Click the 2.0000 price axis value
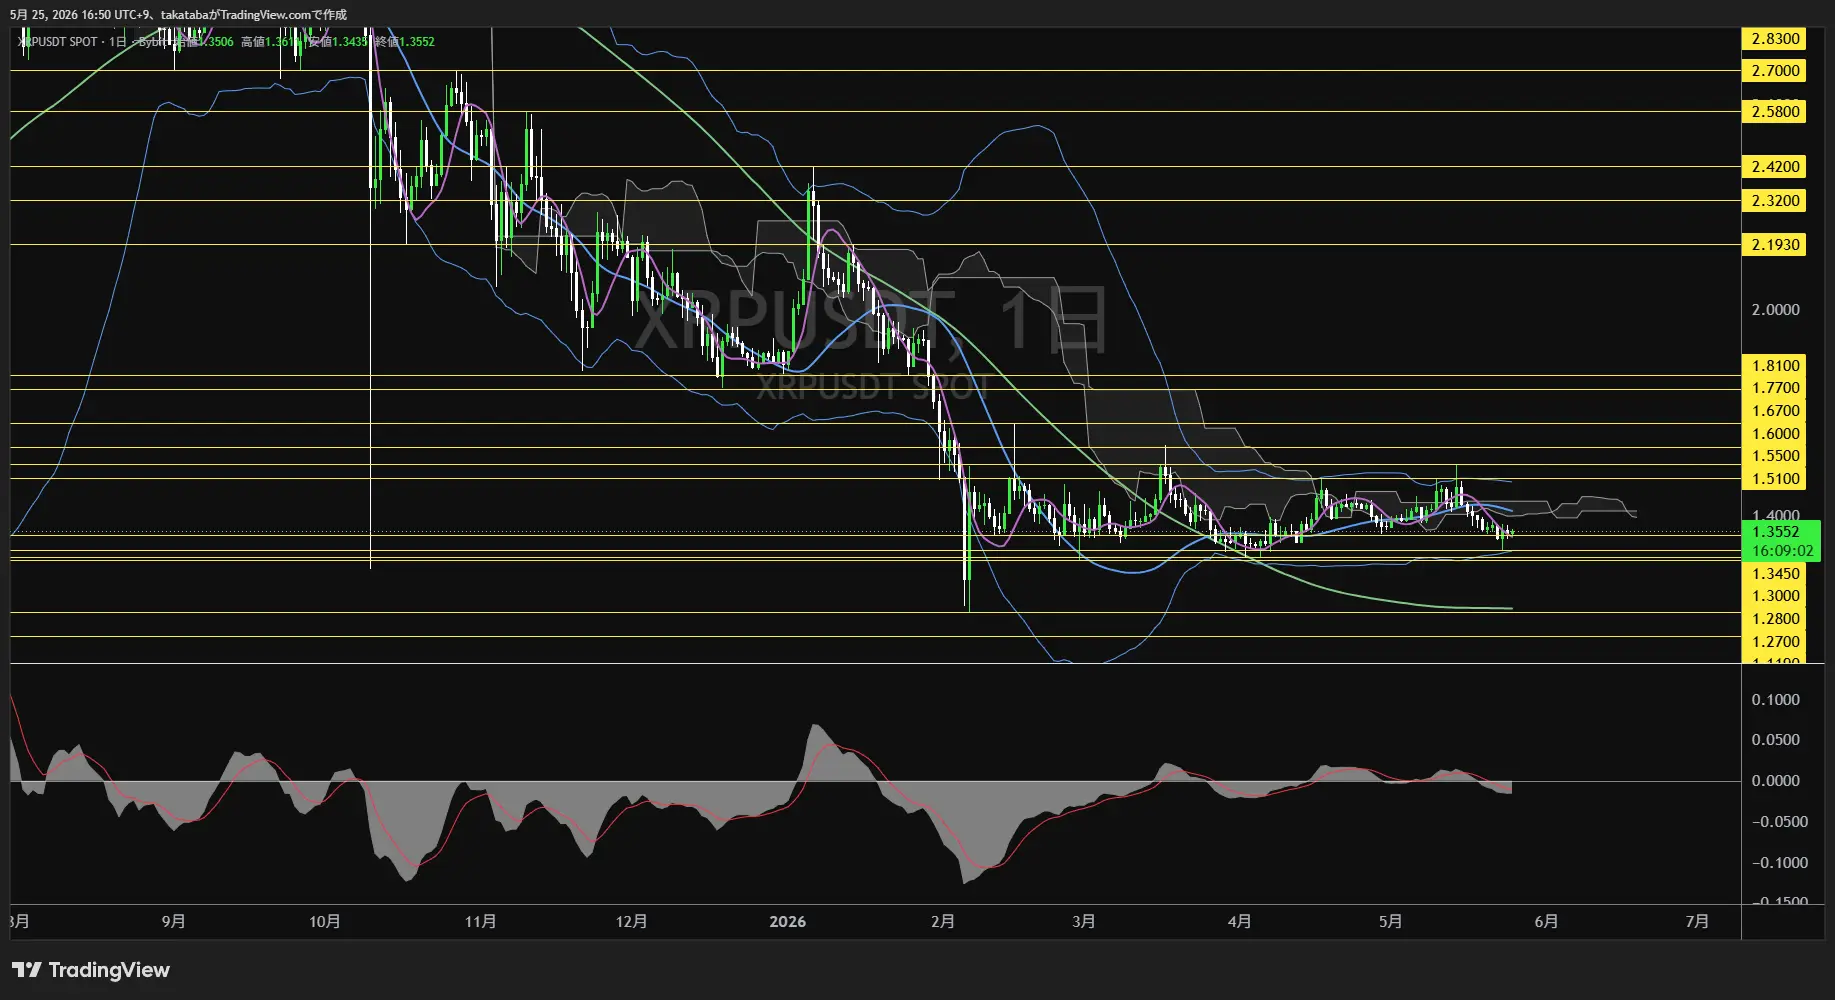This screenshot has width=1835, height=1000. click(1775, 310)
